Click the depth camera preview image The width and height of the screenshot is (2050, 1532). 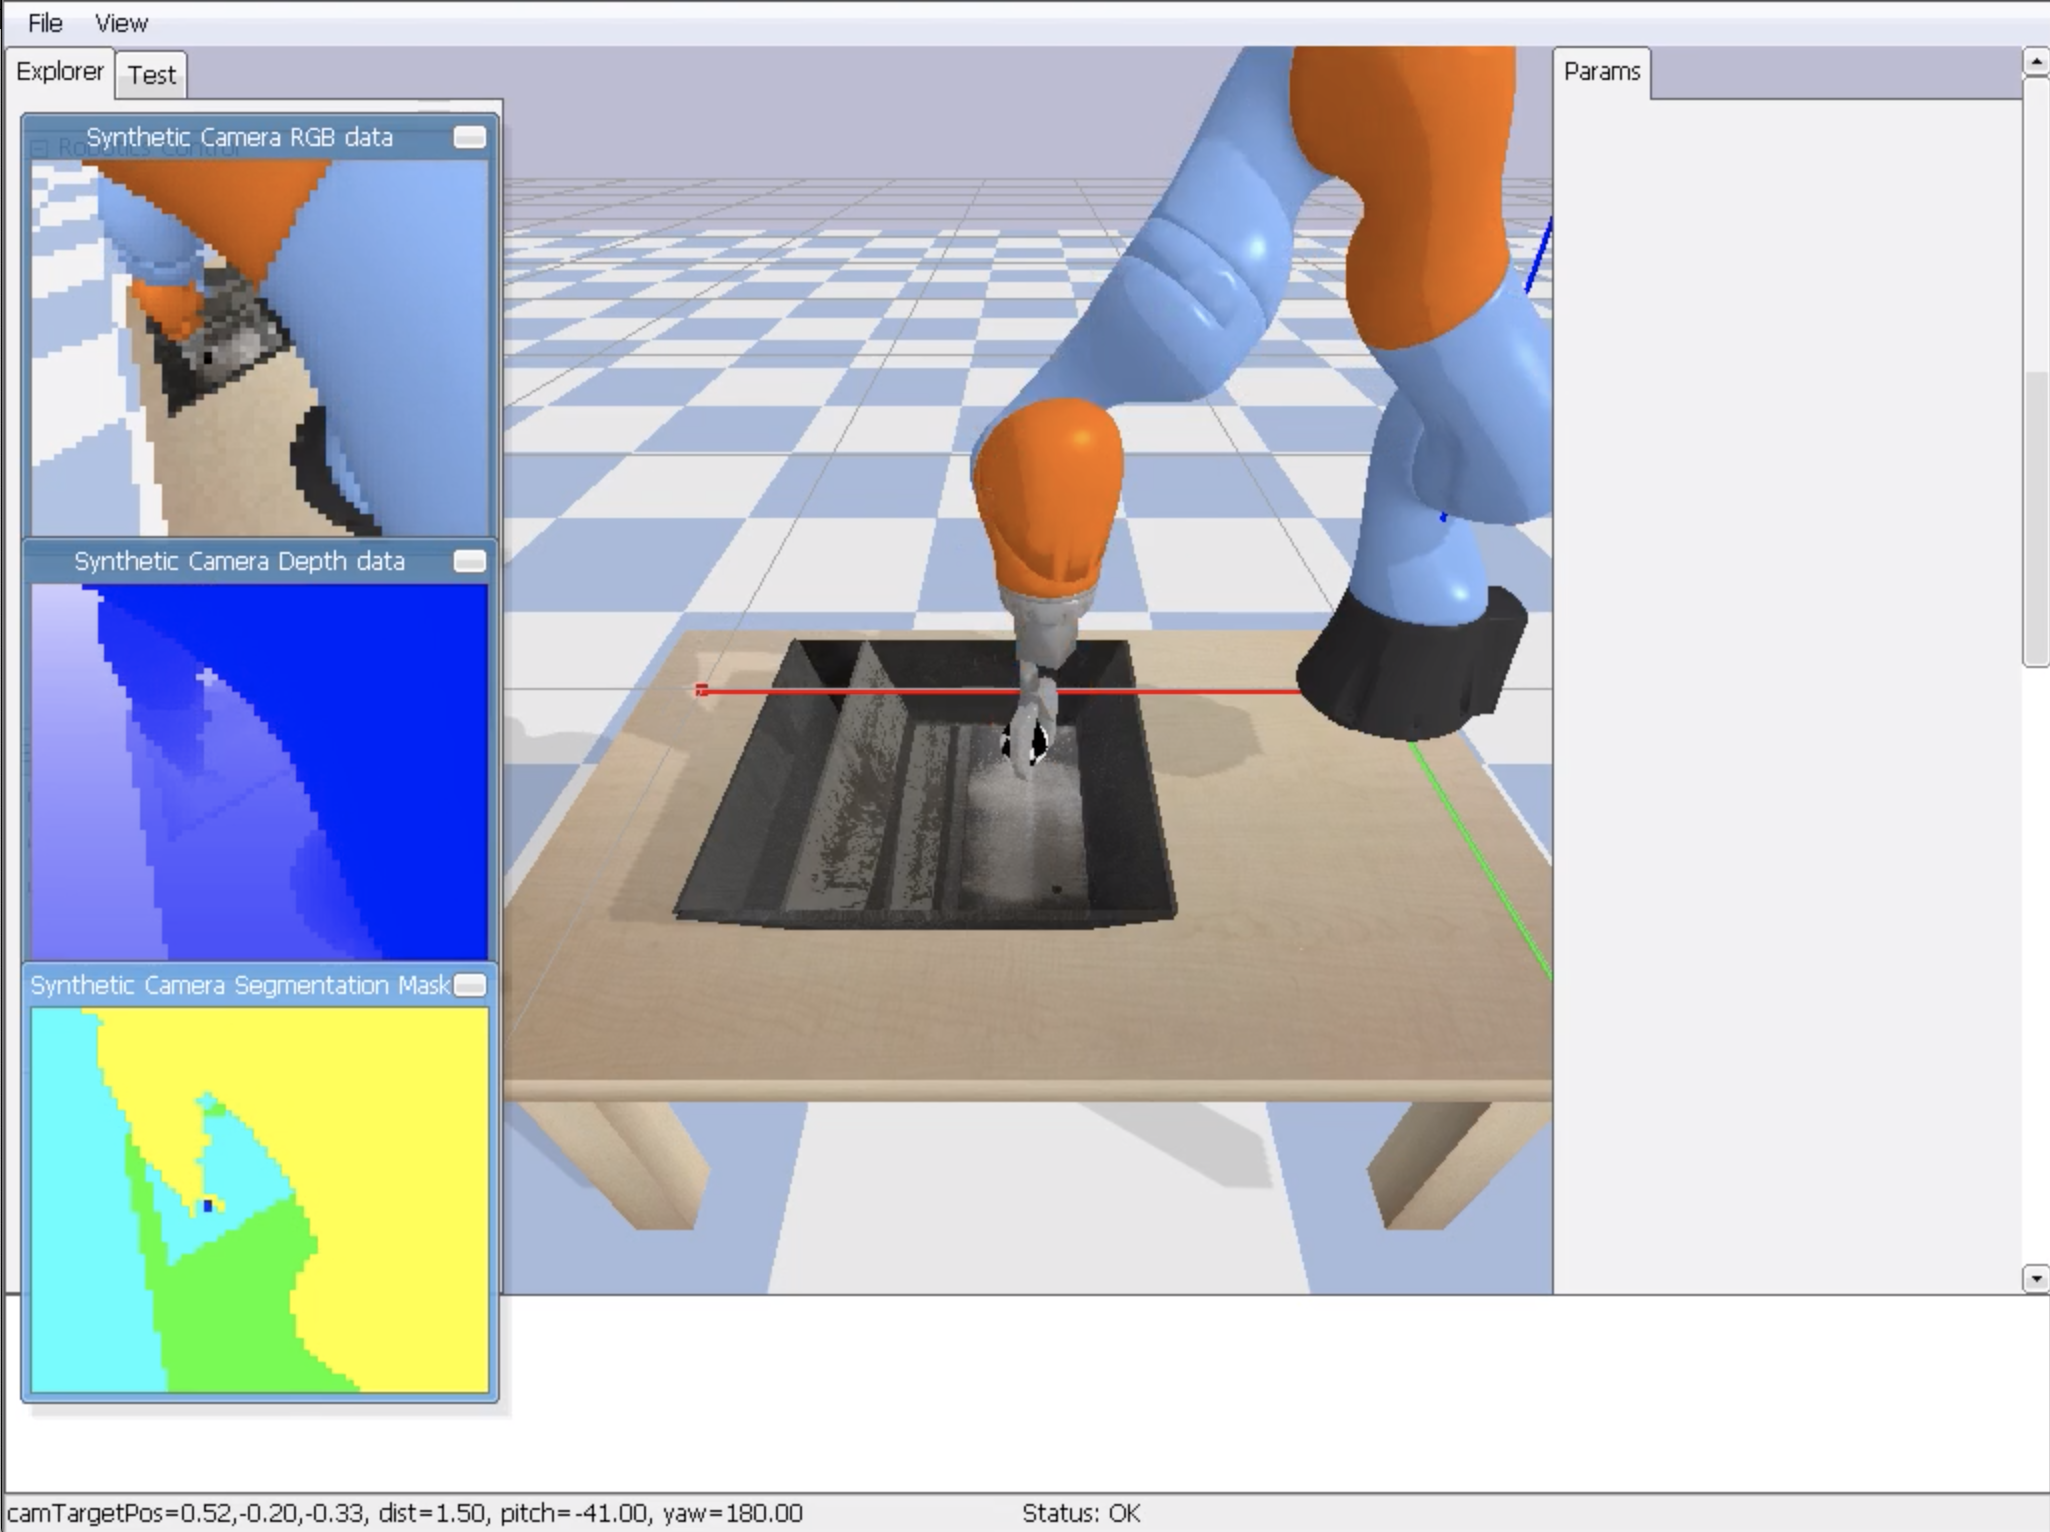[x=259, y=772]
